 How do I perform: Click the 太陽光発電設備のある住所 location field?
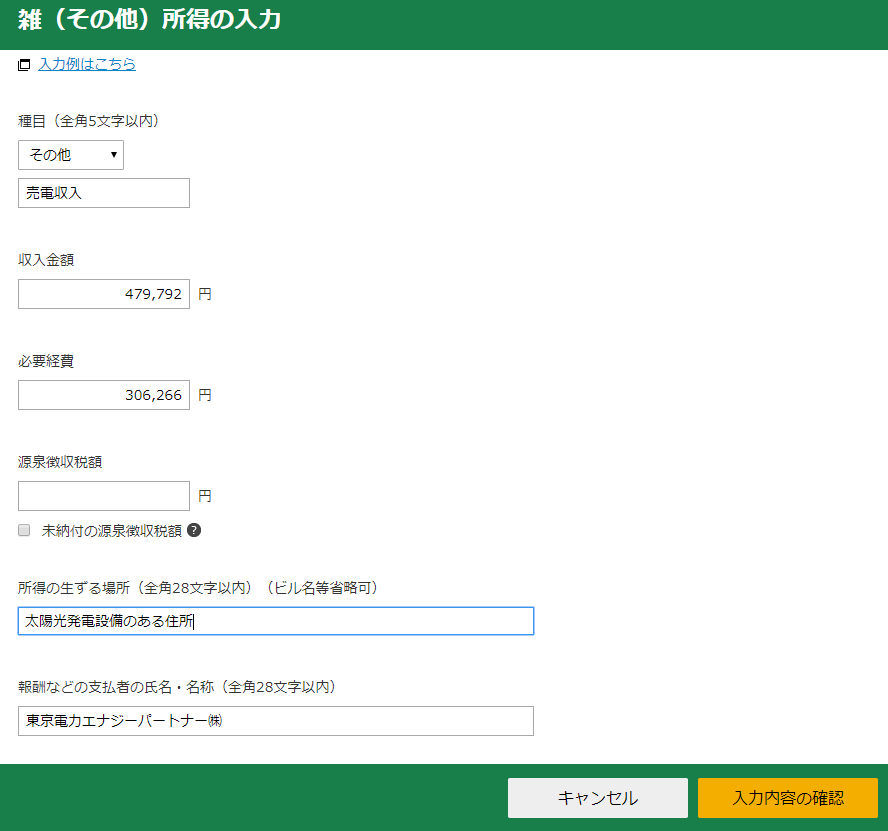point(276,621)
